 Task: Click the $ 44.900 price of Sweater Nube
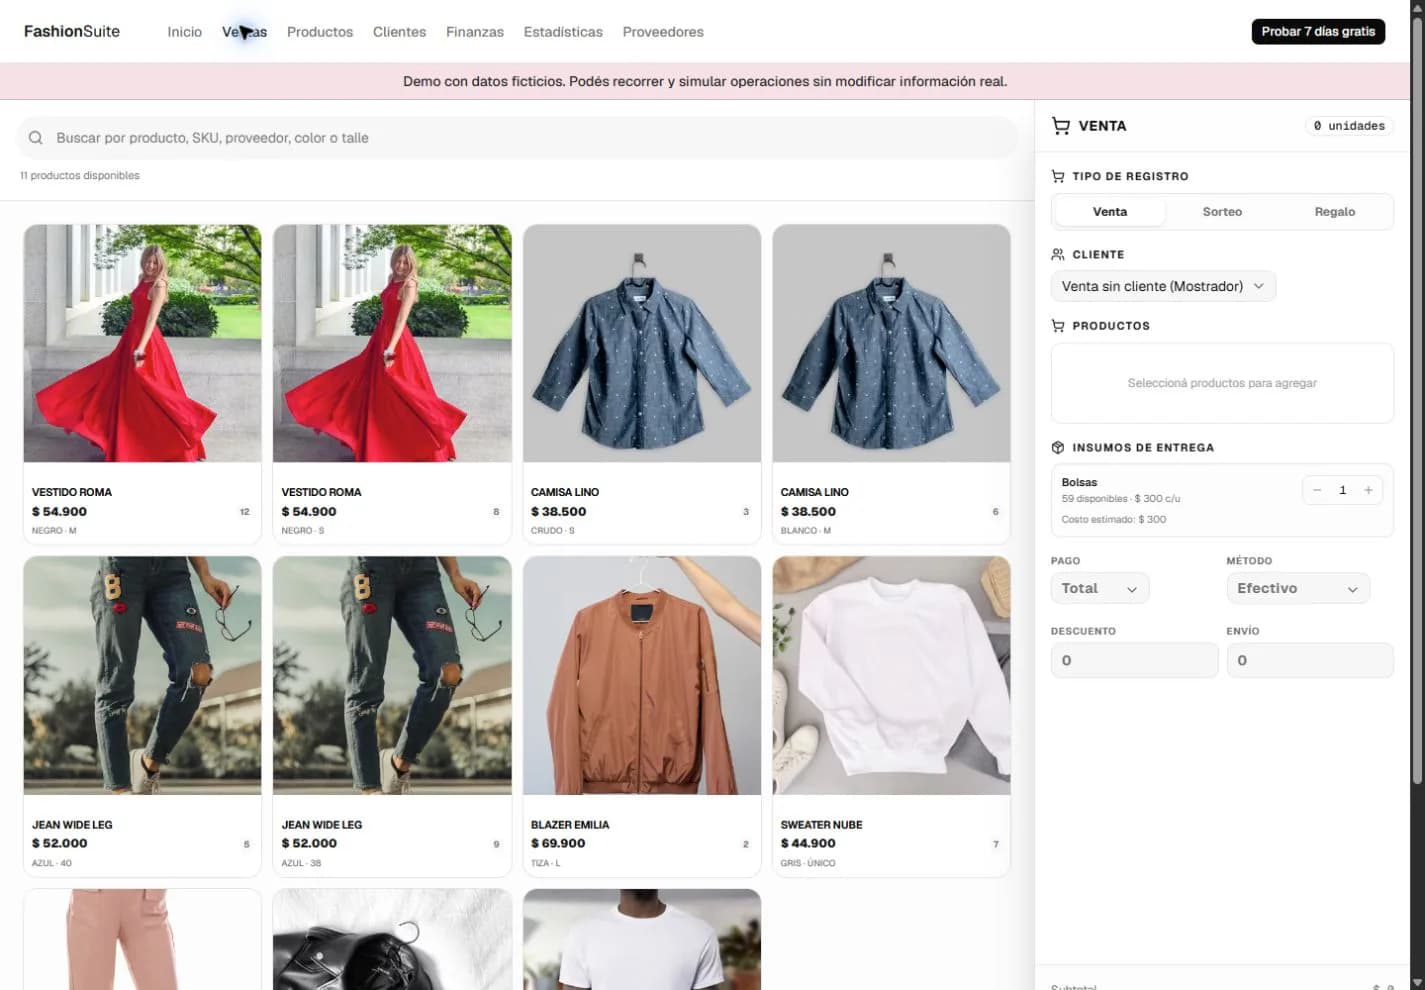[x=808, y=843]
